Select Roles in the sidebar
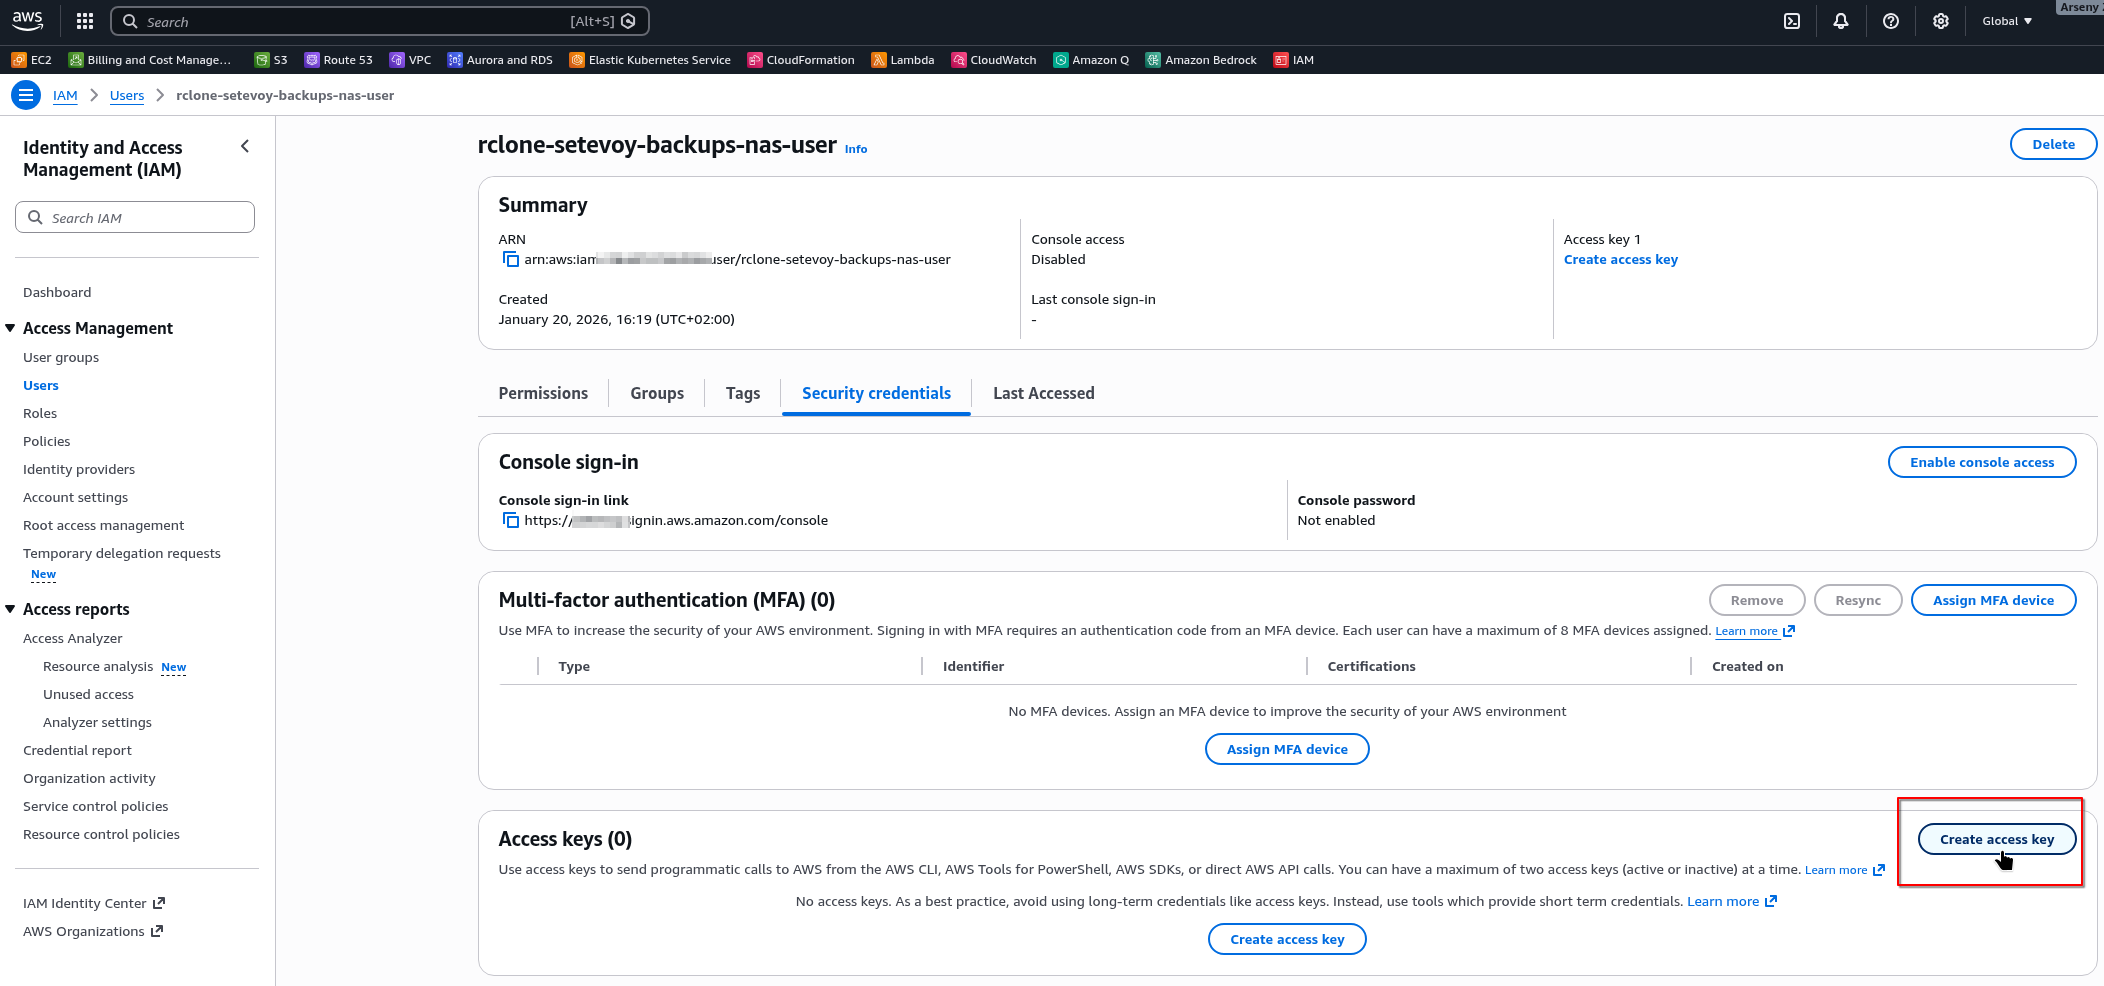Image resolution: width=2104 pixels, height=986 pixels. point(40,413)
